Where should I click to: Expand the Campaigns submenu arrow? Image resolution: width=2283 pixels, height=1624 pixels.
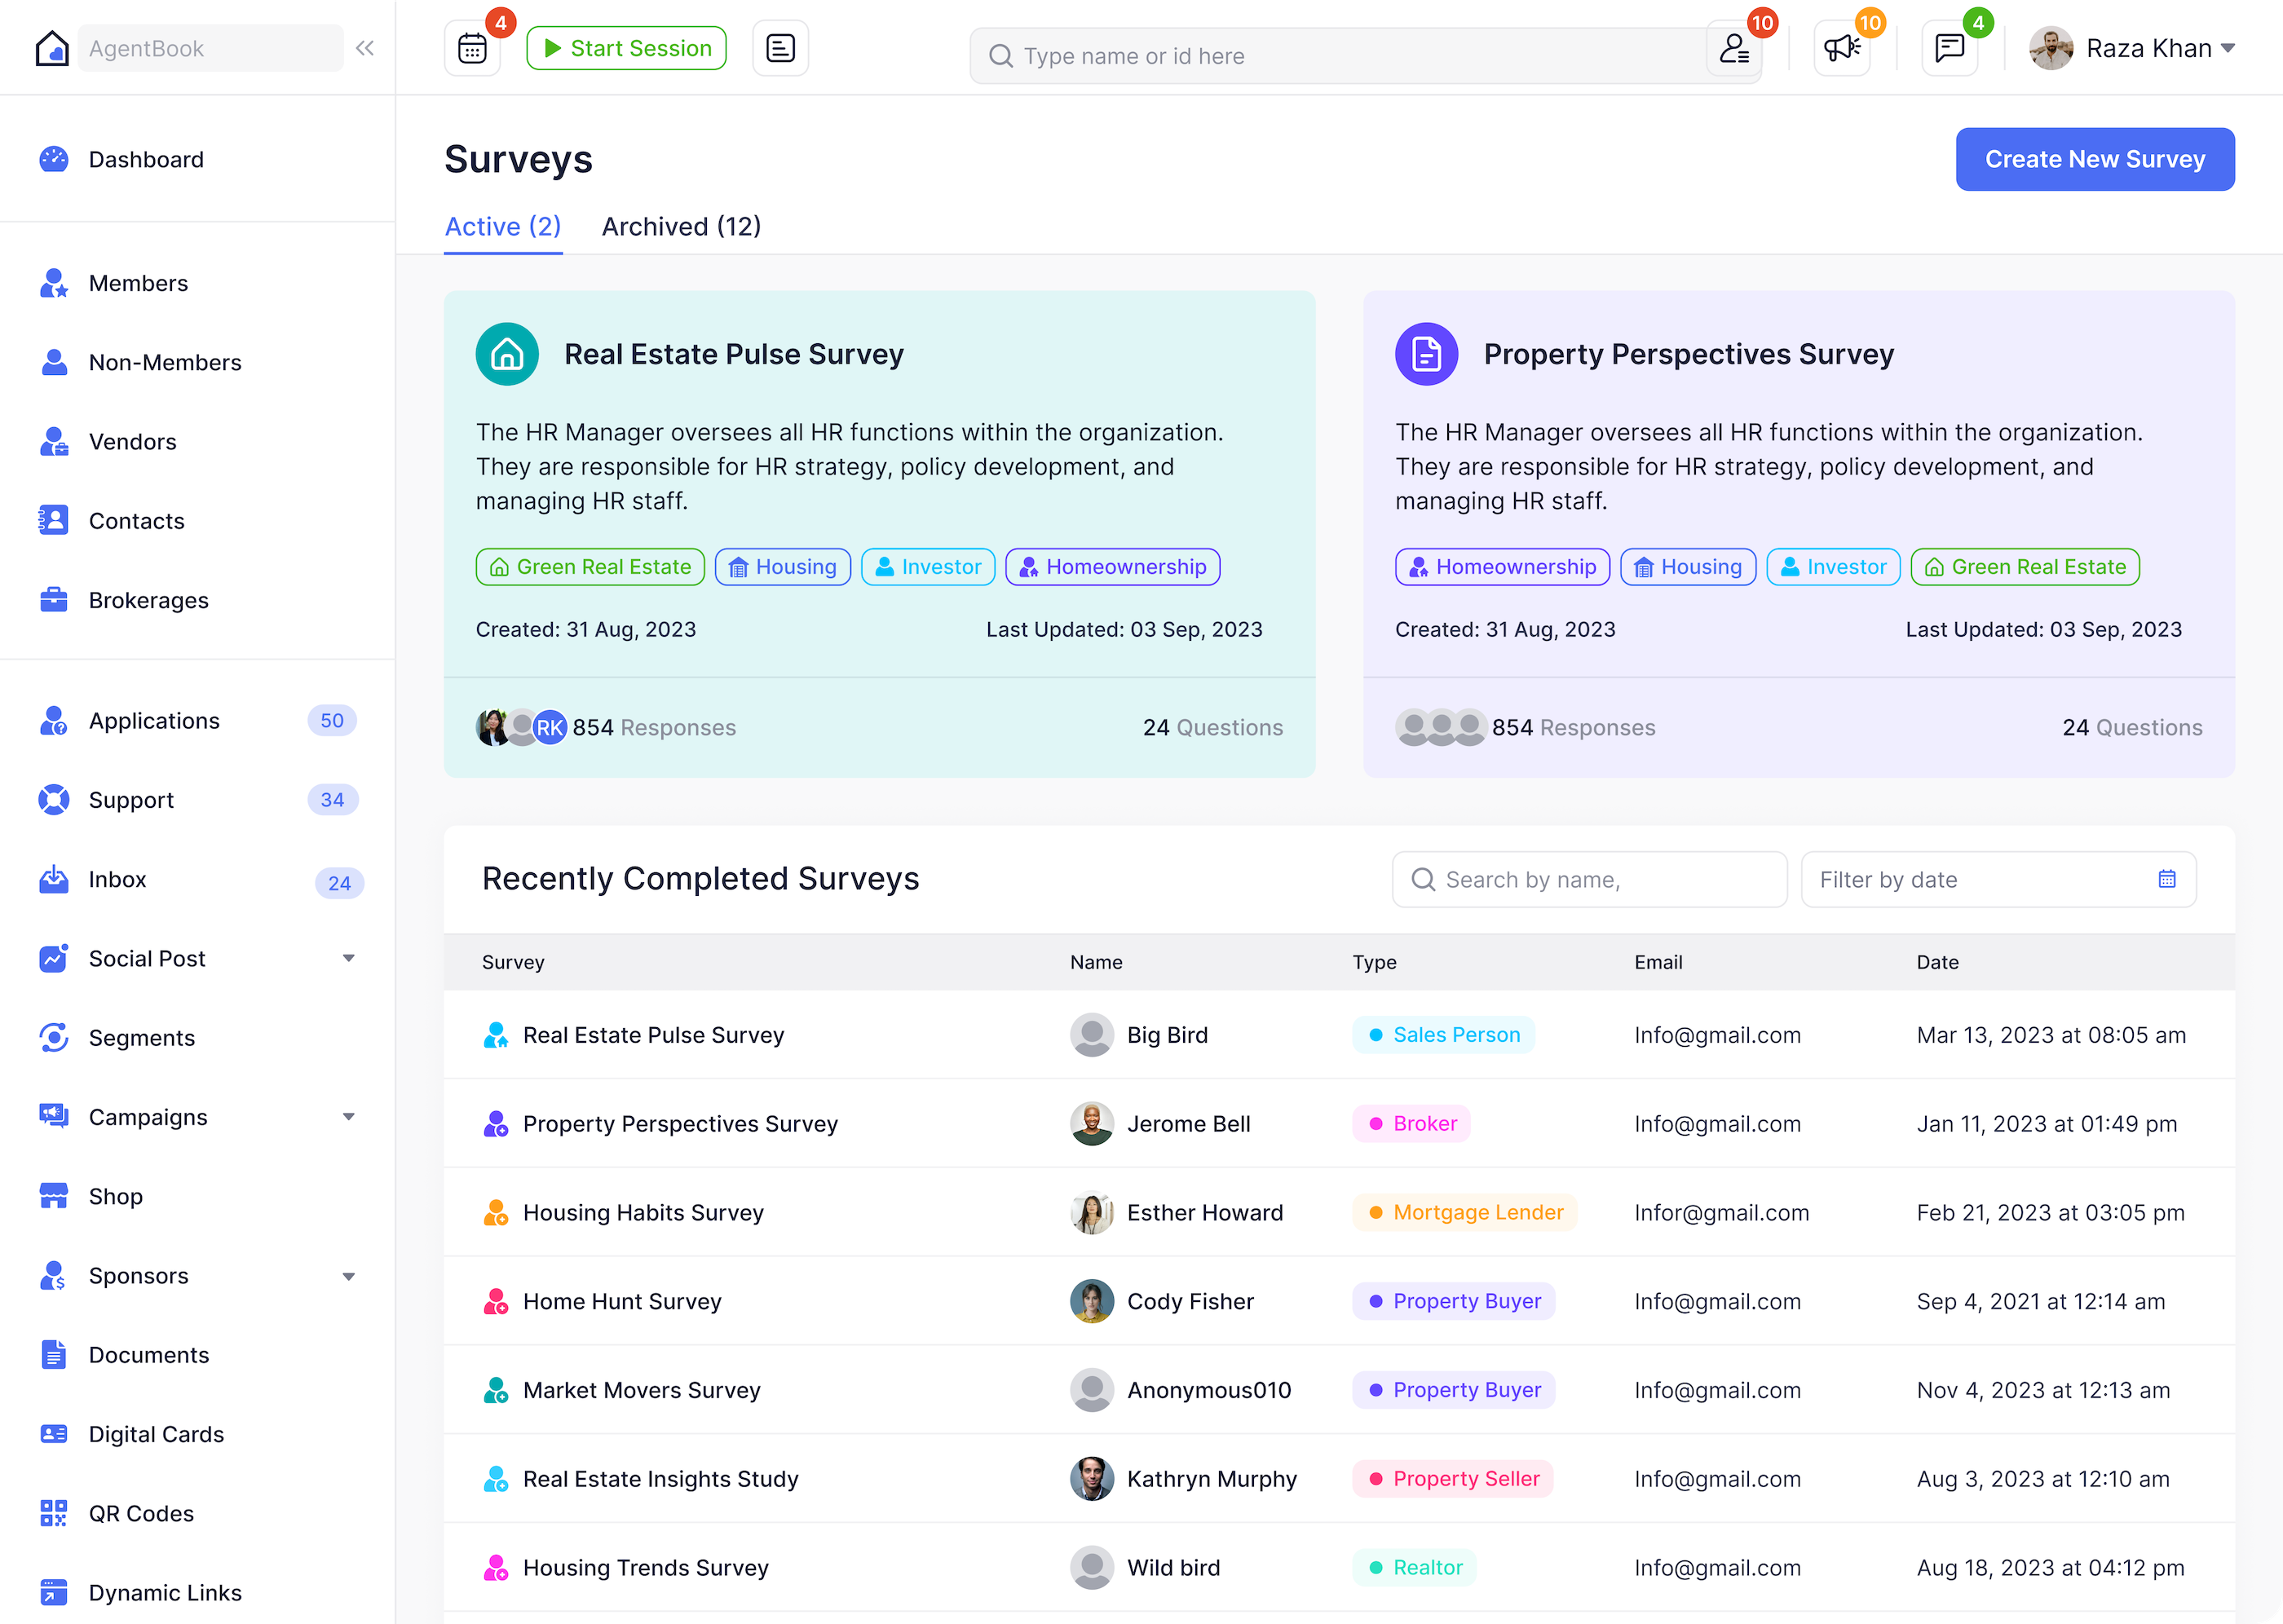pyautogui.click(x=348, y=1117)
